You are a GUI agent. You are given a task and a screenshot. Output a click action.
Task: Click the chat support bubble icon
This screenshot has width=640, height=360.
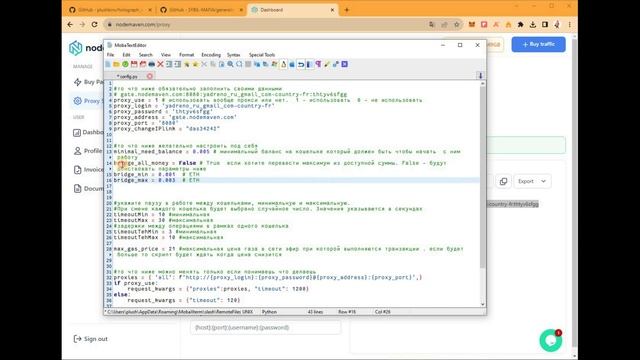[551, 340]
